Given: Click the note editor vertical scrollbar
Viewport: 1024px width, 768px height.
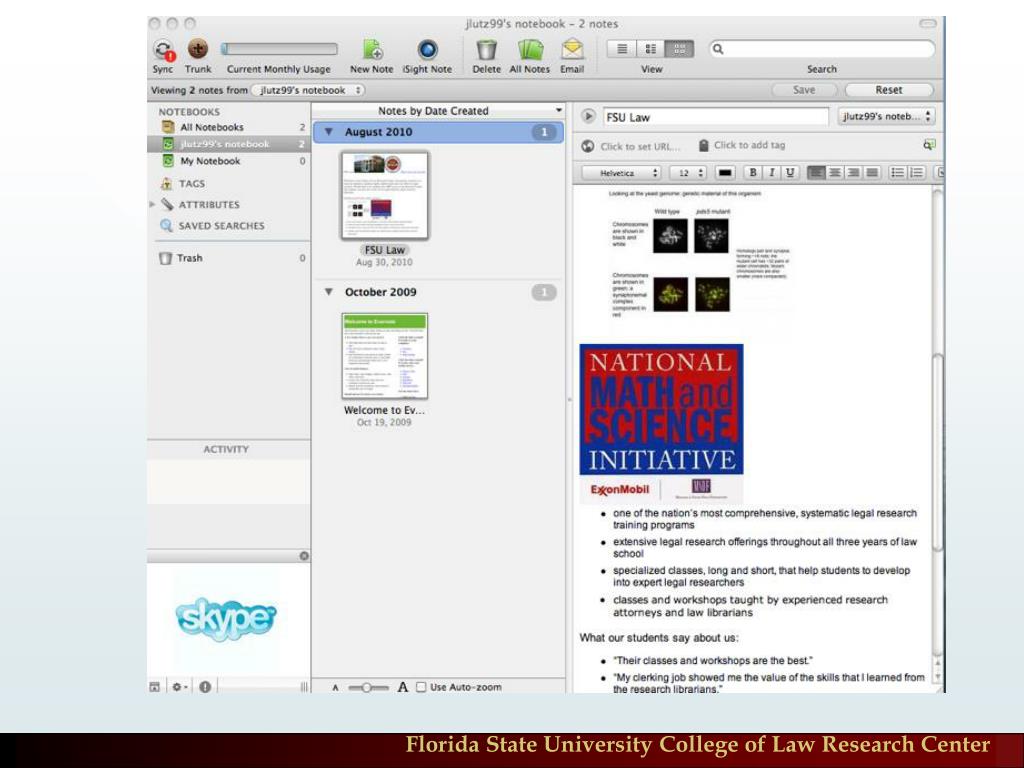Looking at the screenshot, I should click(x=937, y=453).
